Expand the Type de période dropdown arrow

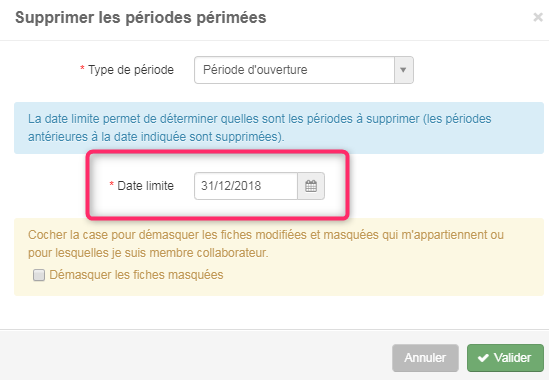pos(403,70)
